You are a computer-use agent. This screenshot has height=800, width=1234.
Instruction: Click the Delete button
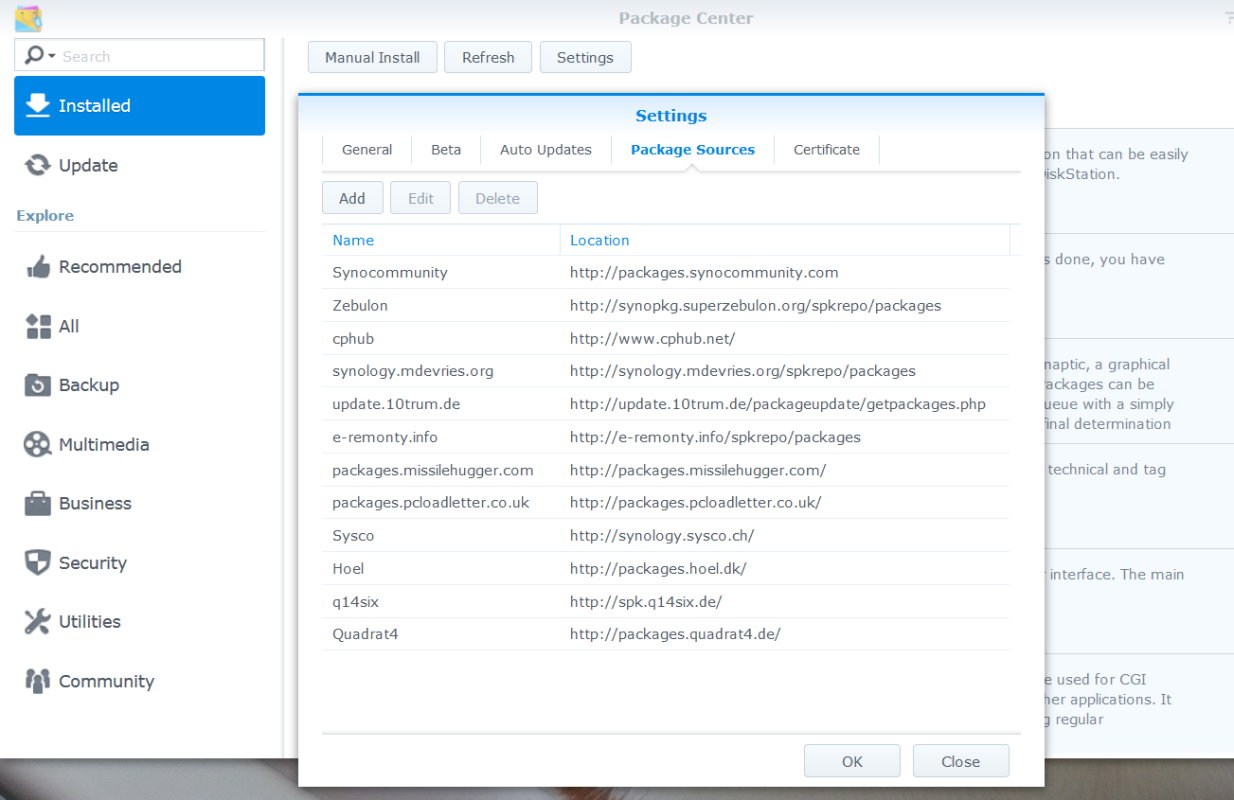(x=498, y=198)
